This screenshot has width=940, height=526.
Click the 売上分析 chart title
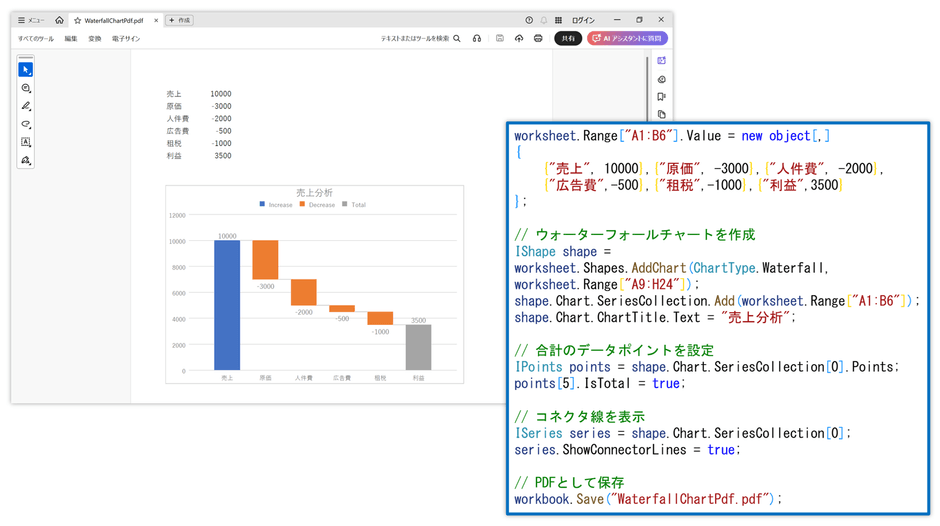(x=314, y=193)
